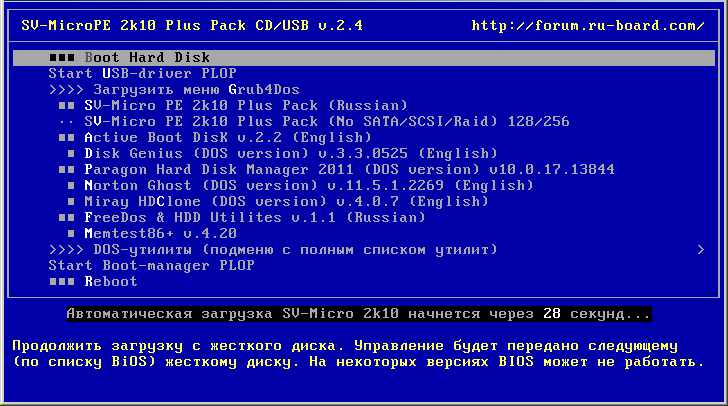The width and height of the screenshot is (728, 406).
Task: Select SV-Micro PE No SATA/SCSI/Raid 128/256
Action: tap(327, 121)
